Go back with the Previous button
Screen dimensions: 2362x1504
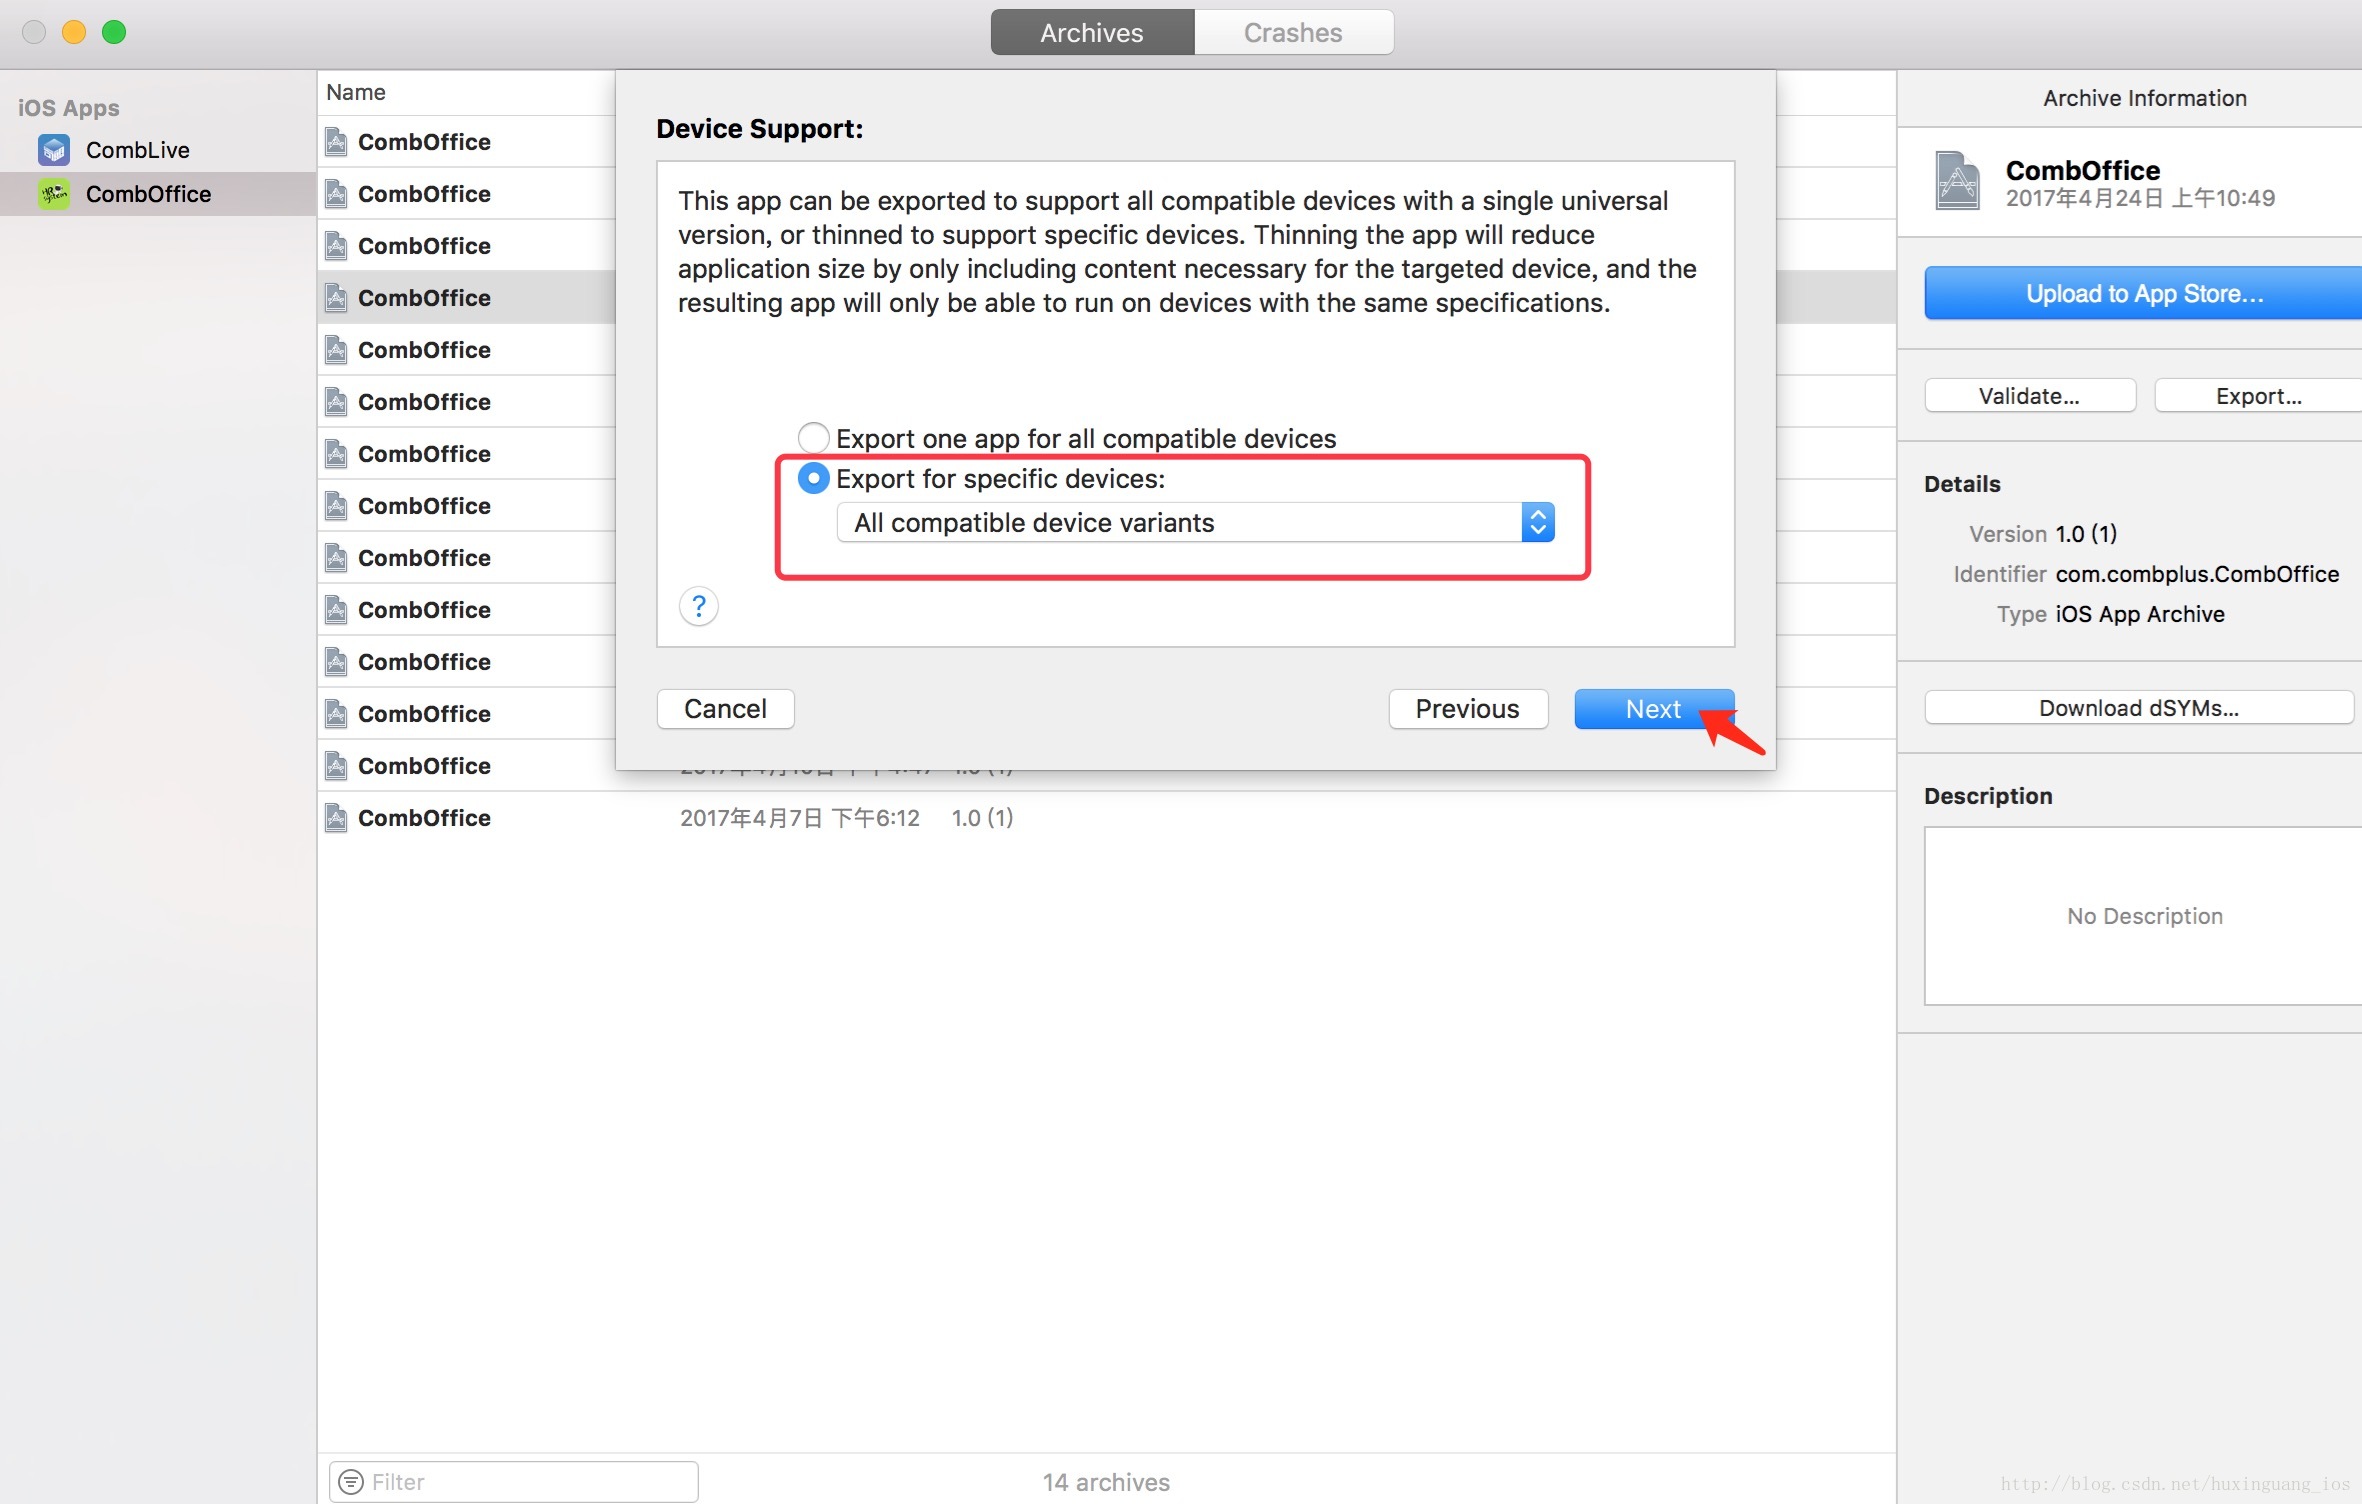(x=1468, y=709)
